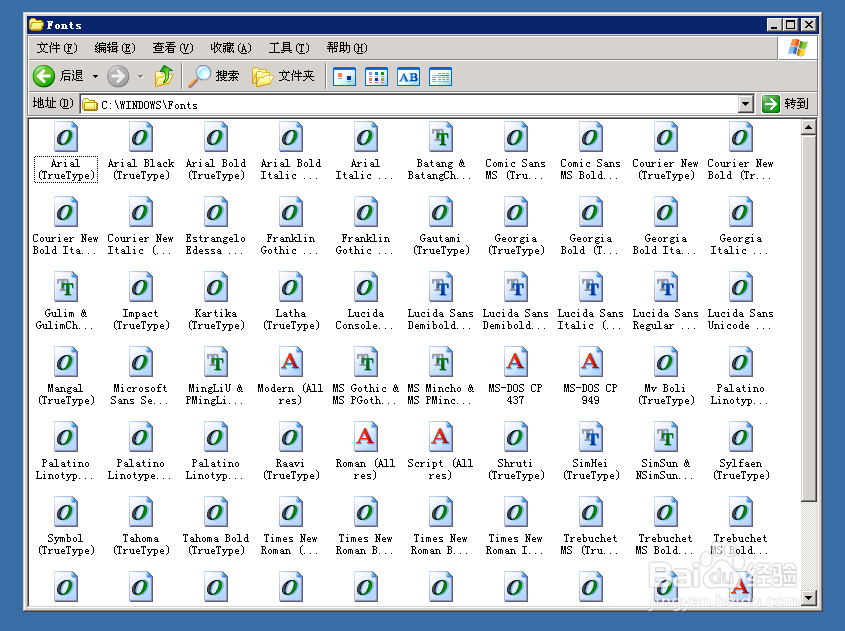845x631 pixels.
Task: Select the SimHei font icon
Action: click(590, 437)
